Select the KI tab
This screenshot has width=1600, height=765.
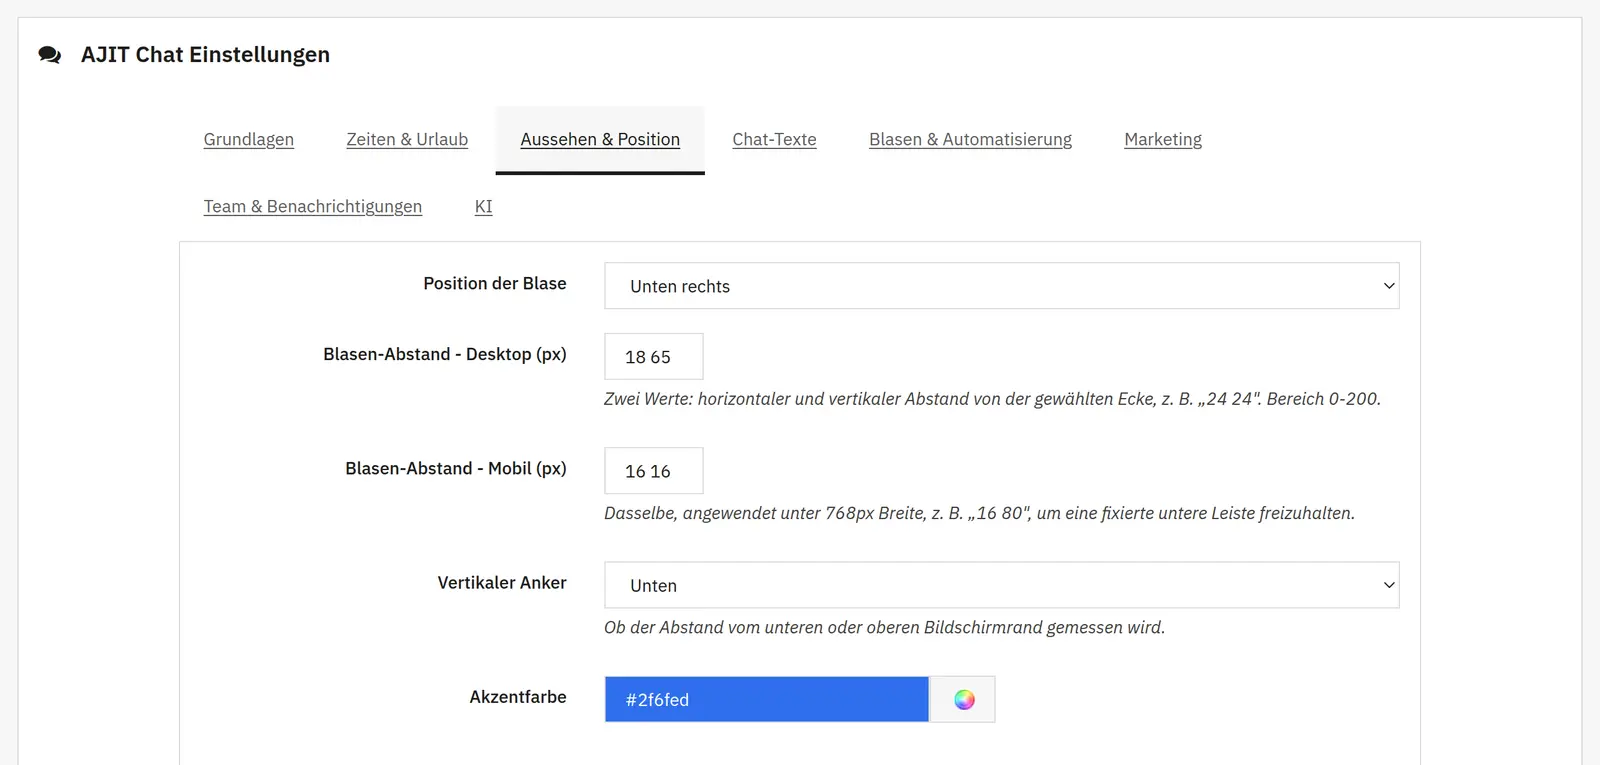tap(483, 206)
